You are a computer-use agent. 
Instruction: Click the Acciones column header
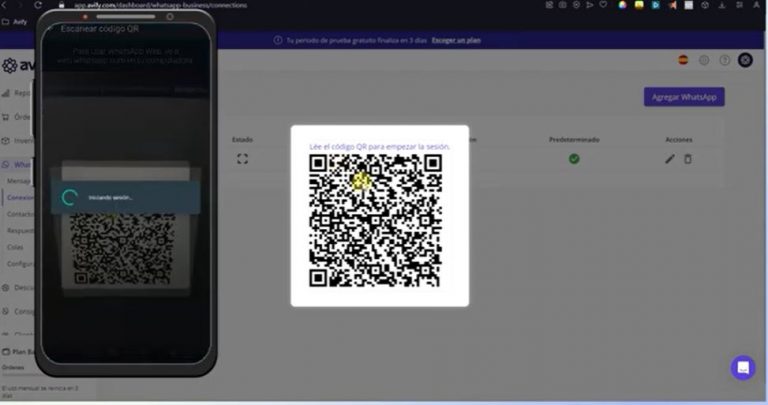(678, 140)
